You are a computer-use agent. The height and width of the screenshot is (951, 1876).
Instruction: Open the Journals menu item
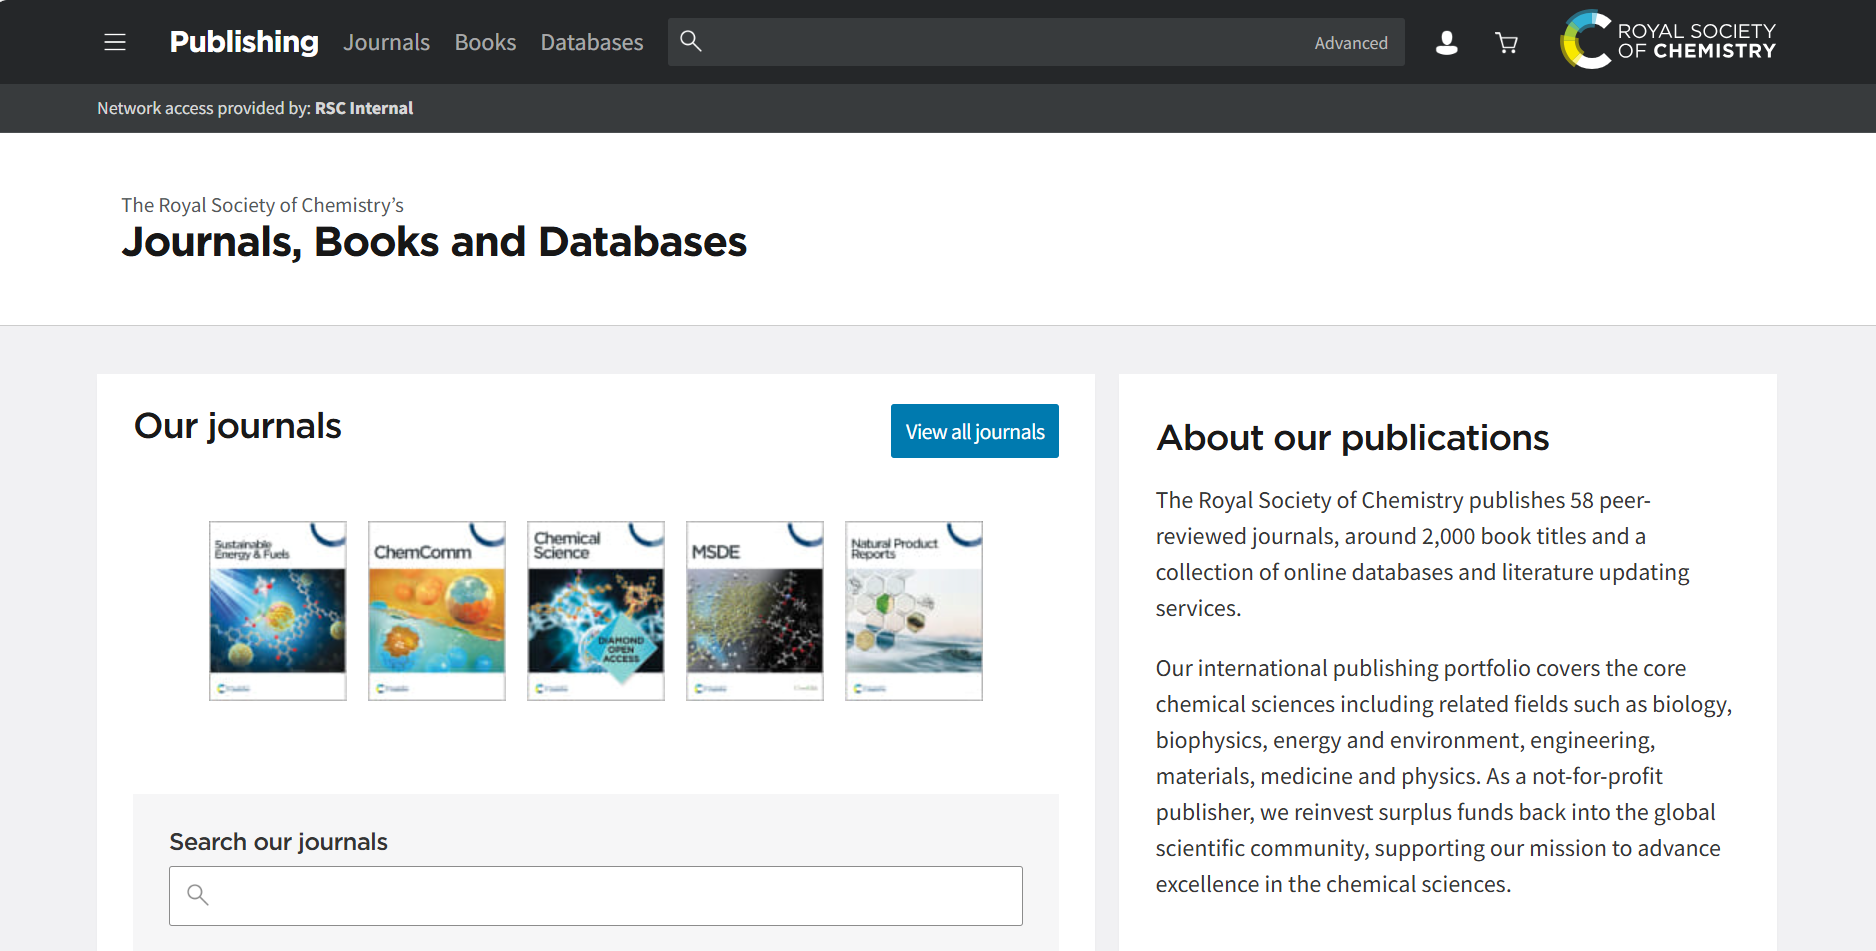pyautogui.click(x=386, y=42)
